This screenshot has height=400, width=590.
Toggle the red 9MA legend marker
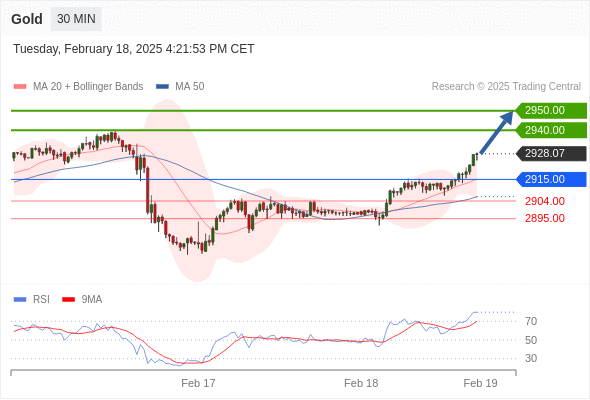click(x=68, y=300)
